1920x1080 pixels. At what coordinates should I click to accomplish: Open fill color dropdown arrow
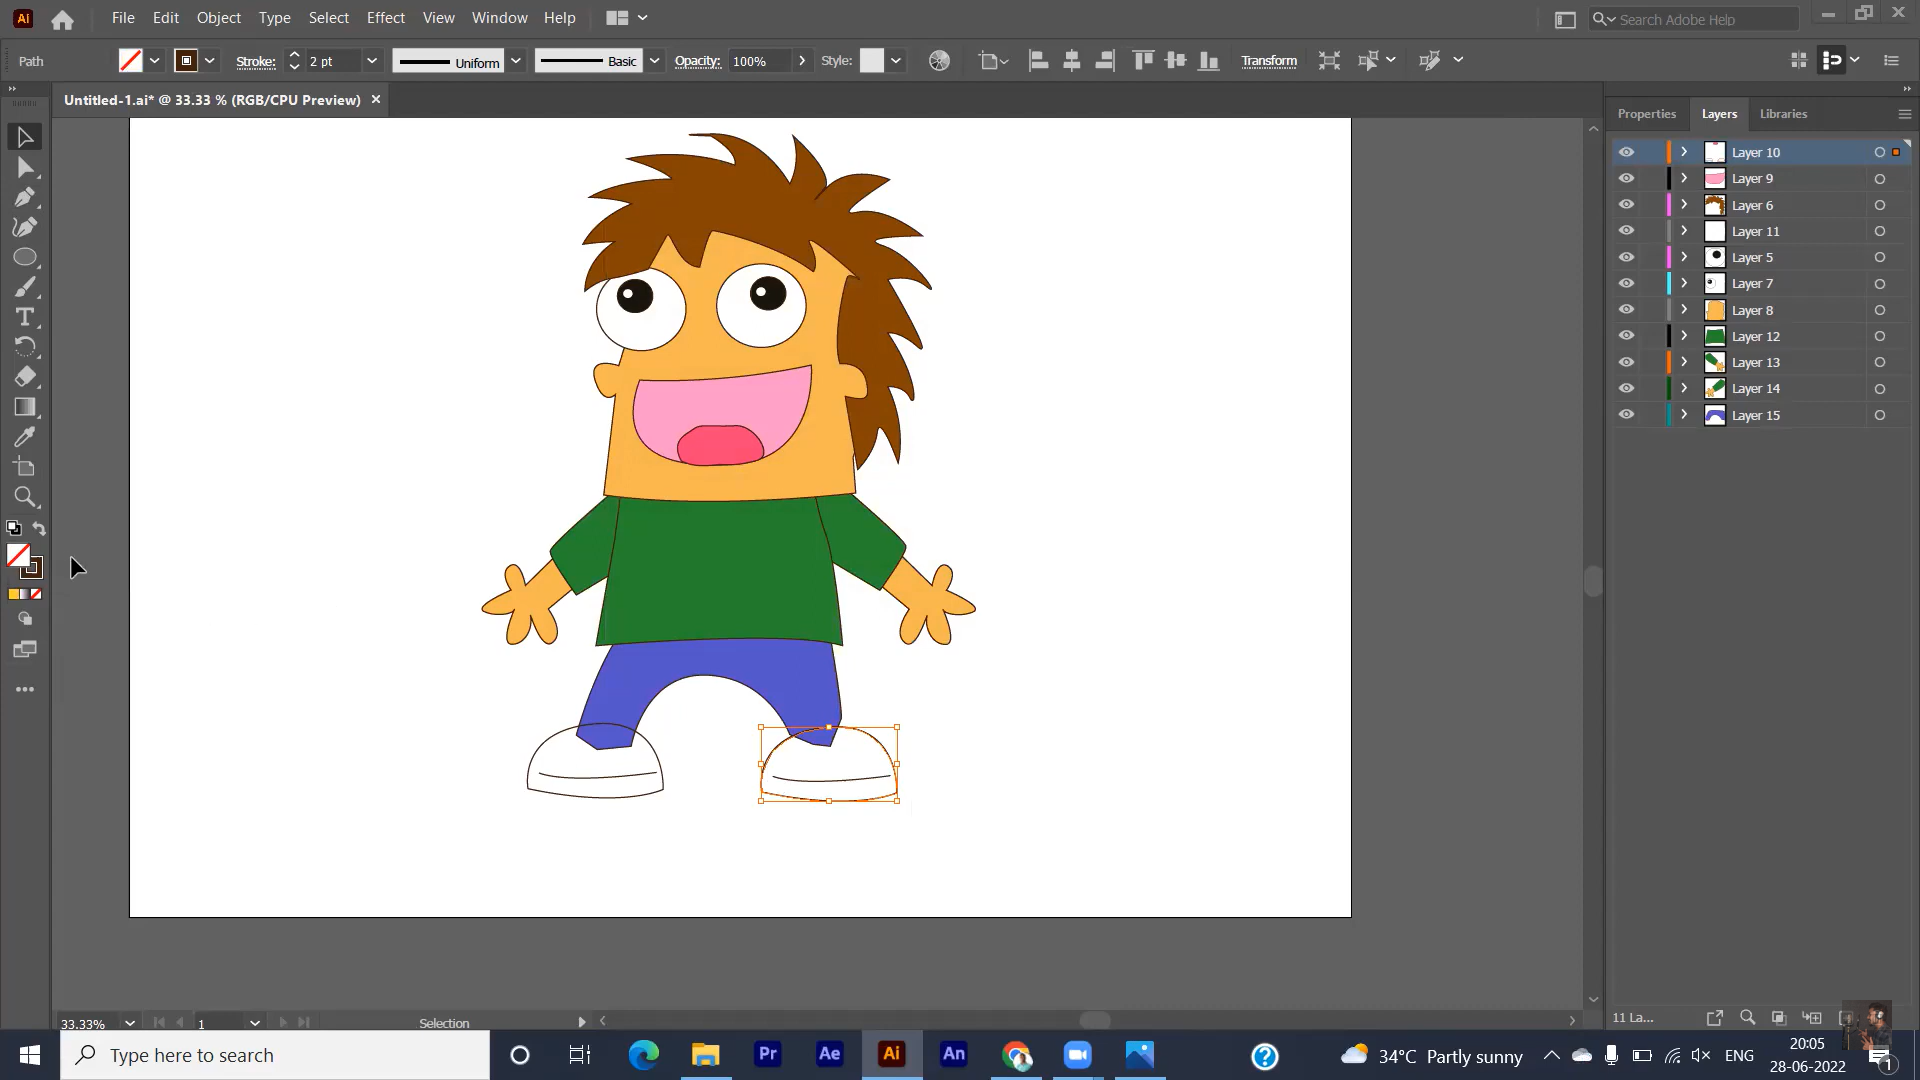pyautogui.click(x=155, y=61)
